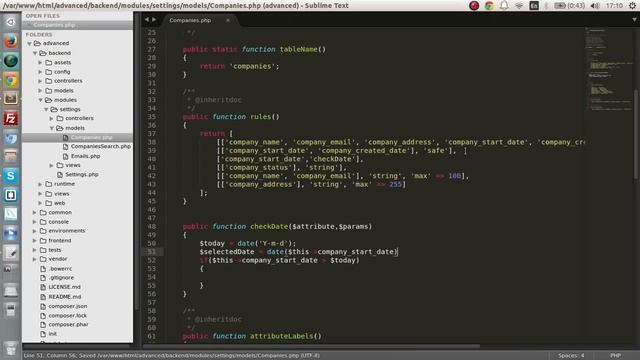Open composer.lock file

tap(67, 316)
